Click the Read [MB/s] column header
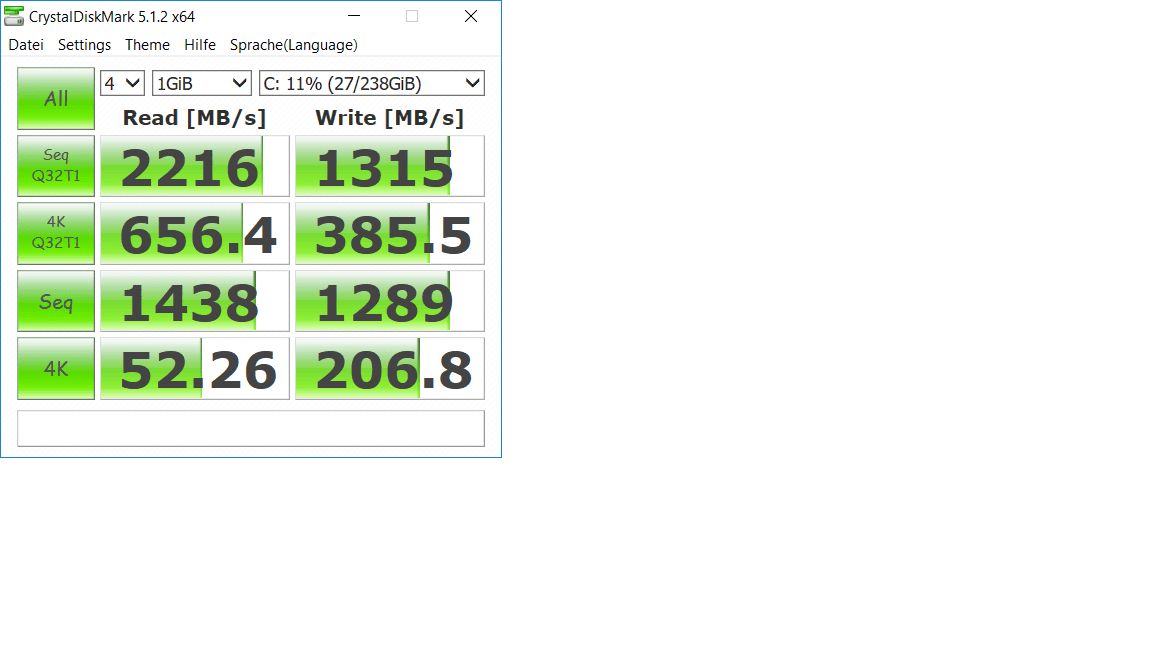1152x648 pixels. (194, 118)
